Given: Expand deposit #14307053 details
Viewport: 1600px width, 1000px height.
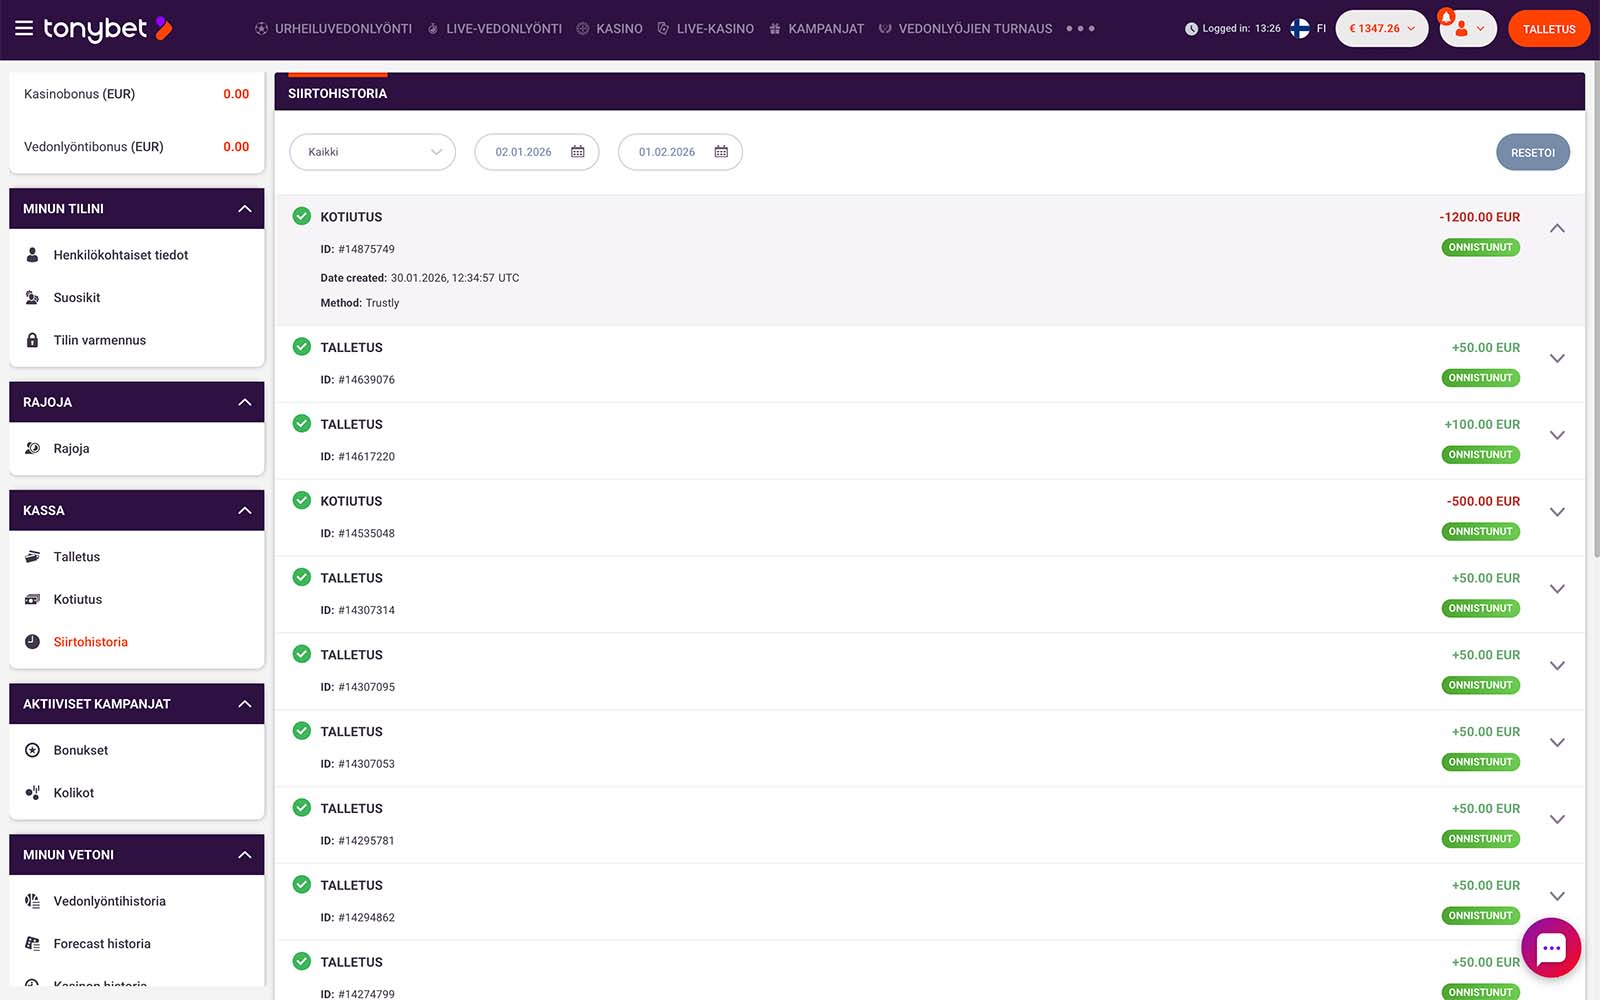Looking at the screenshot, I should point(1557,743).
